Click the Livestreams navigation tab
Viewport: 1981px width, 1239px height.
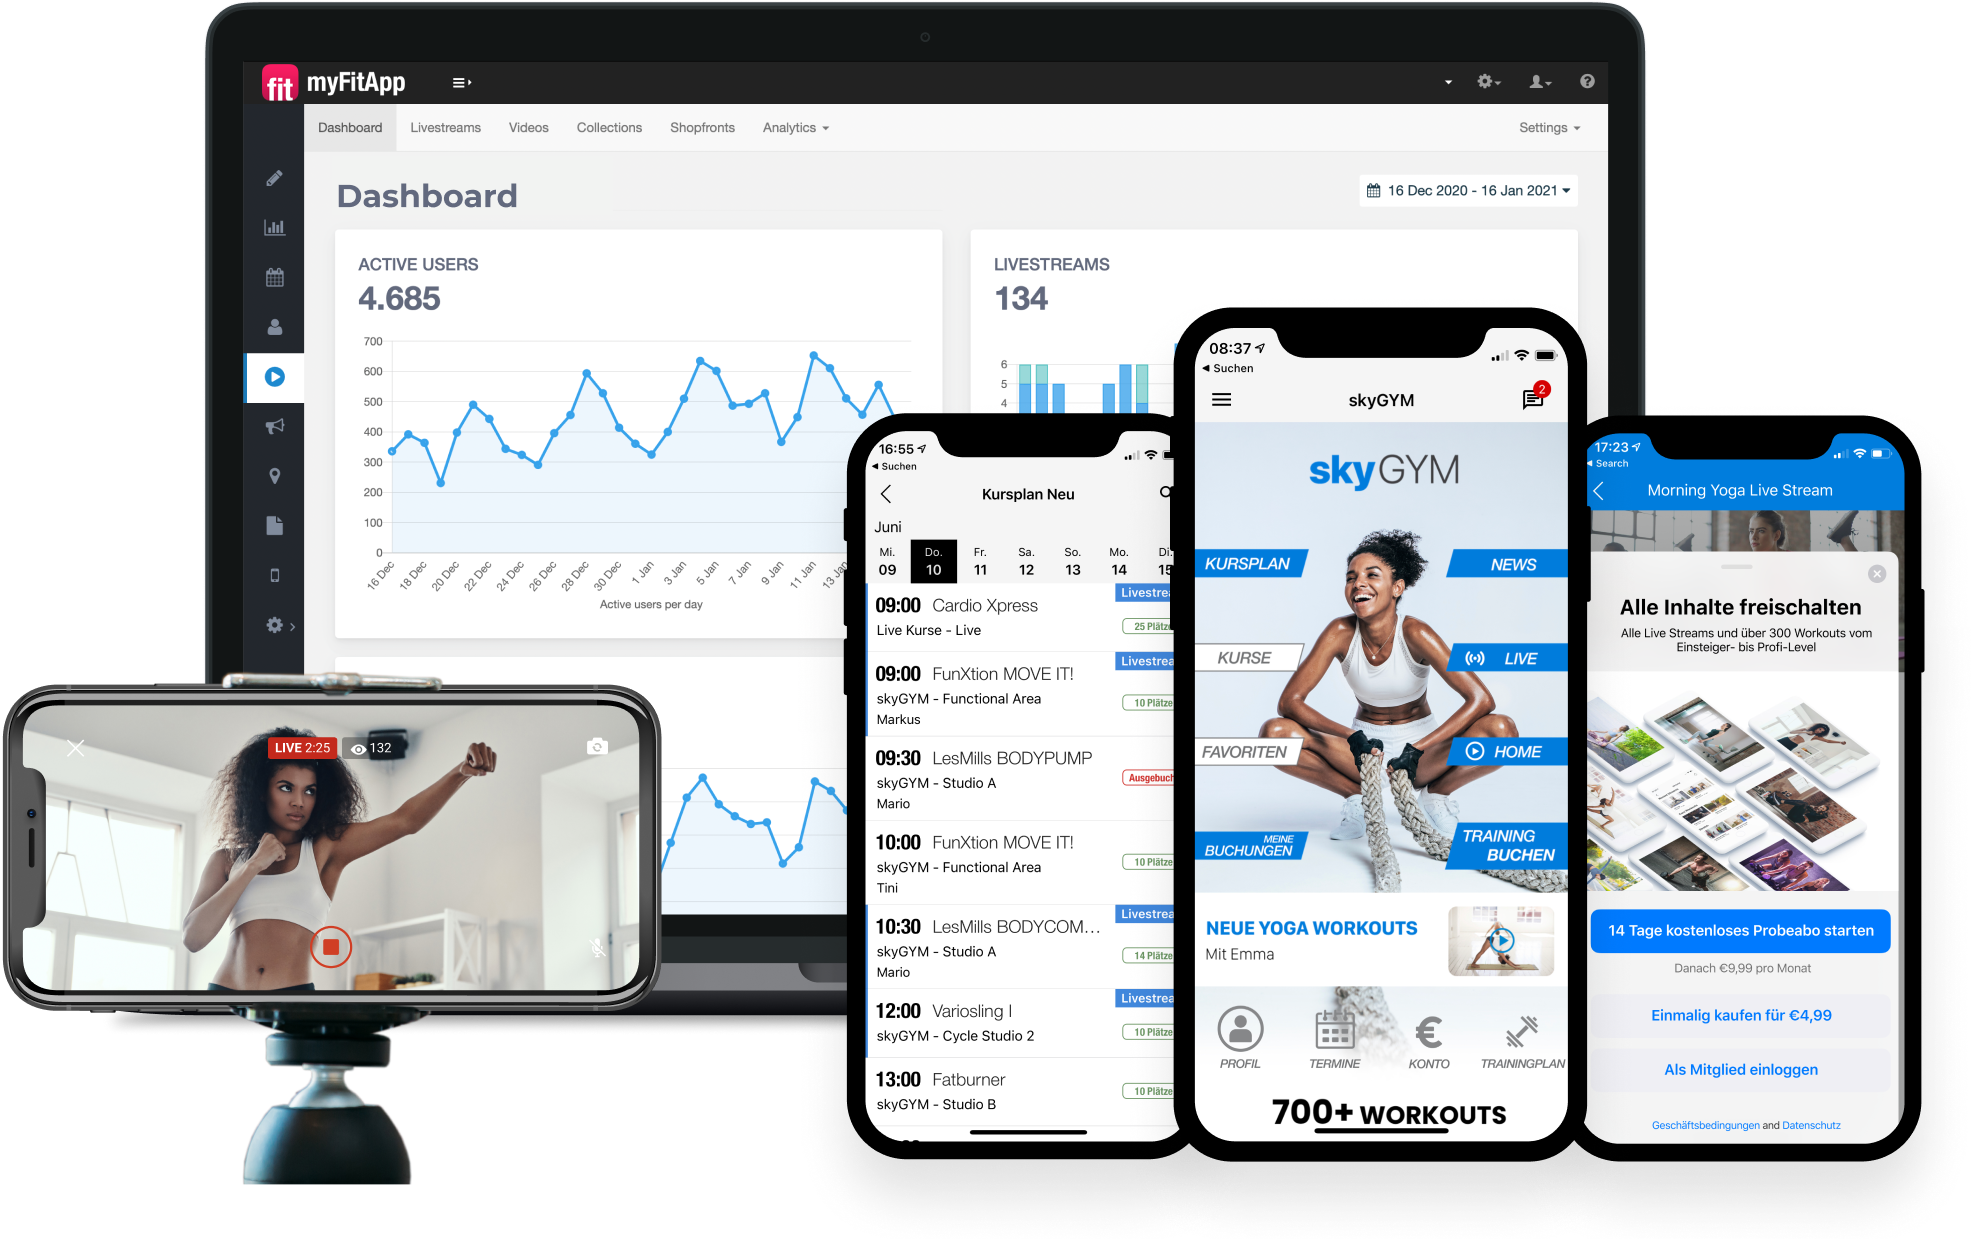click(x=444, y=127)
